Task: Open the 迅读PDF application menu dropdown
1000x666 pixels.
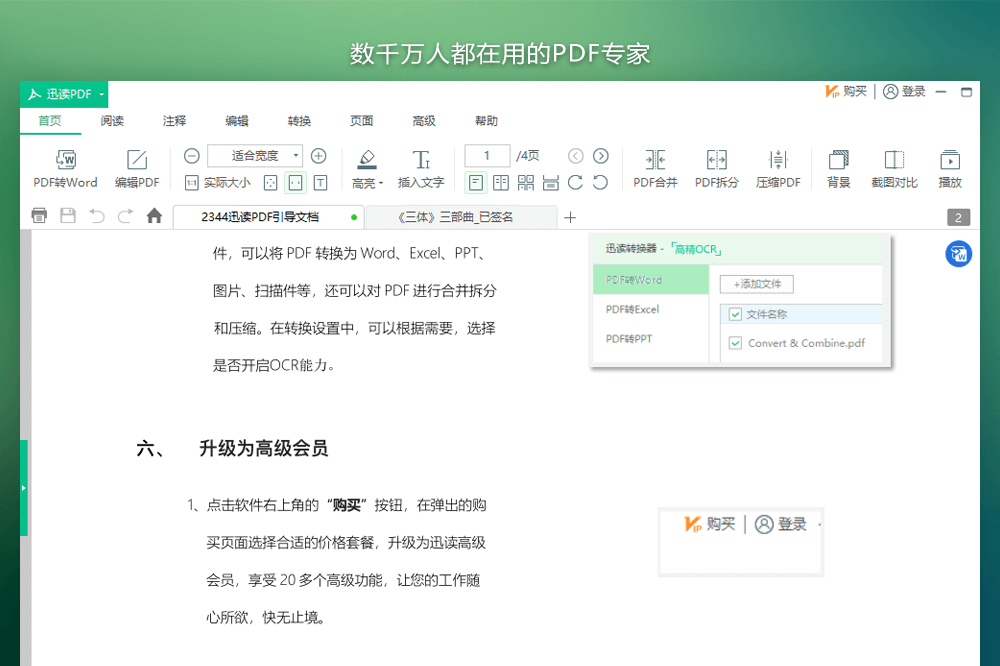Action: [100, 94]
